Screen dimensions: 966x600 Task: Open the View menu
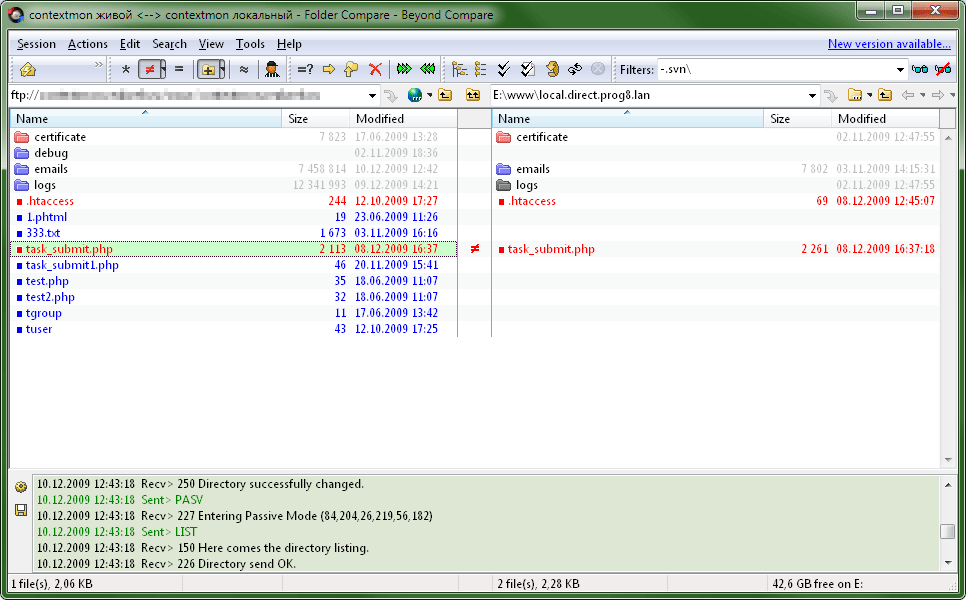point(211,44)
